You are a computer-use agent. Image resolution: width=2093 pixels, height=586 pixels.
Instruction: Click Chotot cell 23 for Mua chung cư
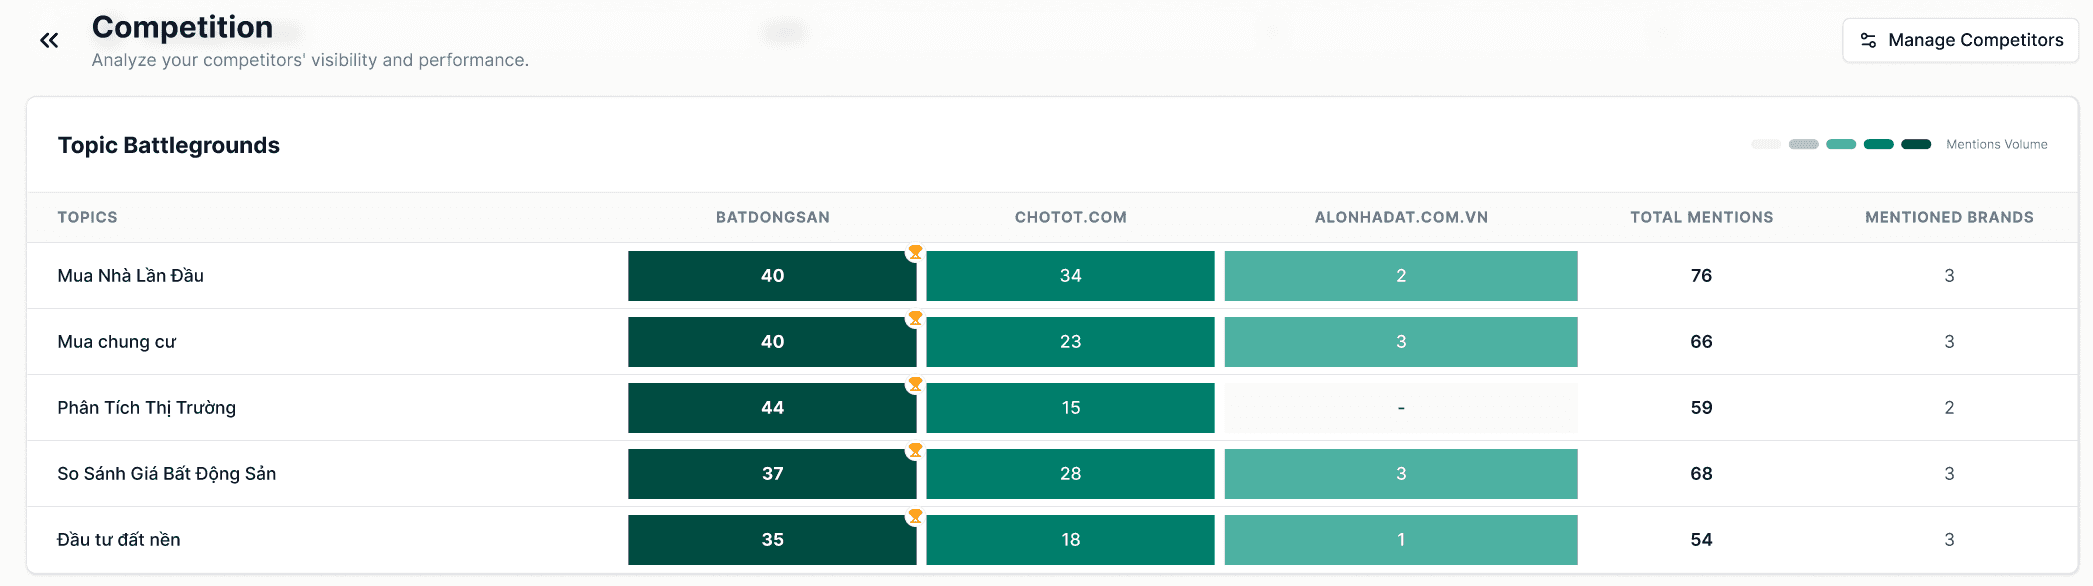[1070, 342]
